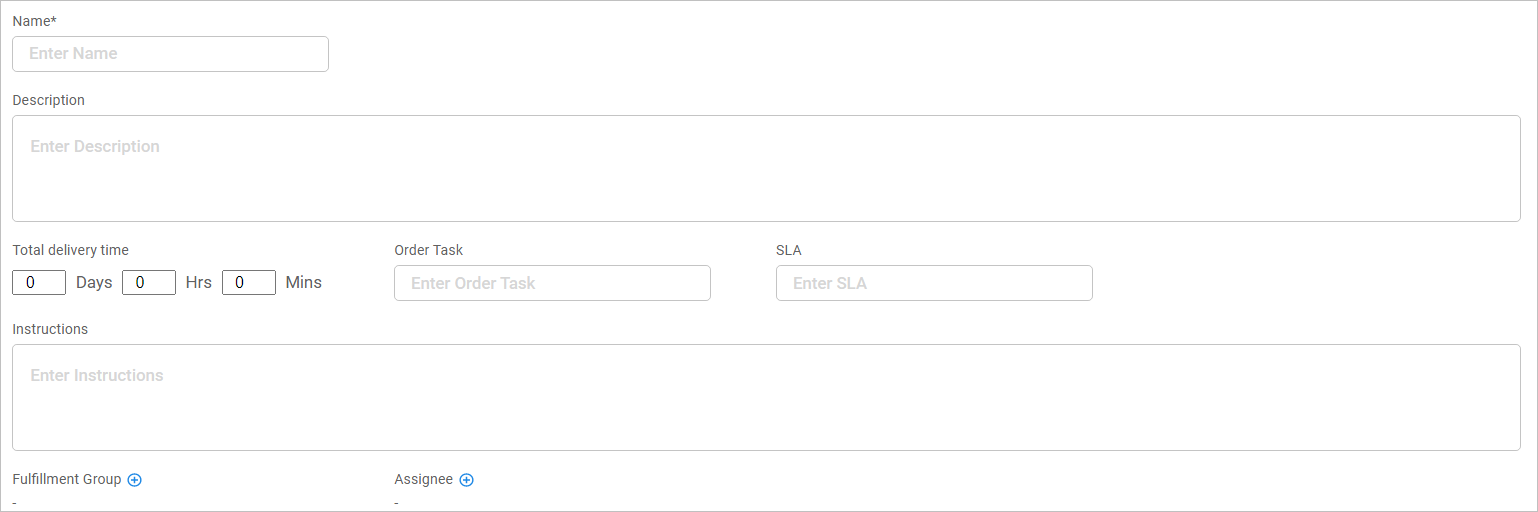The height and width of the screenshot is (512, 1538).
Task: Click the Order Task label
Action: pyautogui.click(x=429, y=250)
